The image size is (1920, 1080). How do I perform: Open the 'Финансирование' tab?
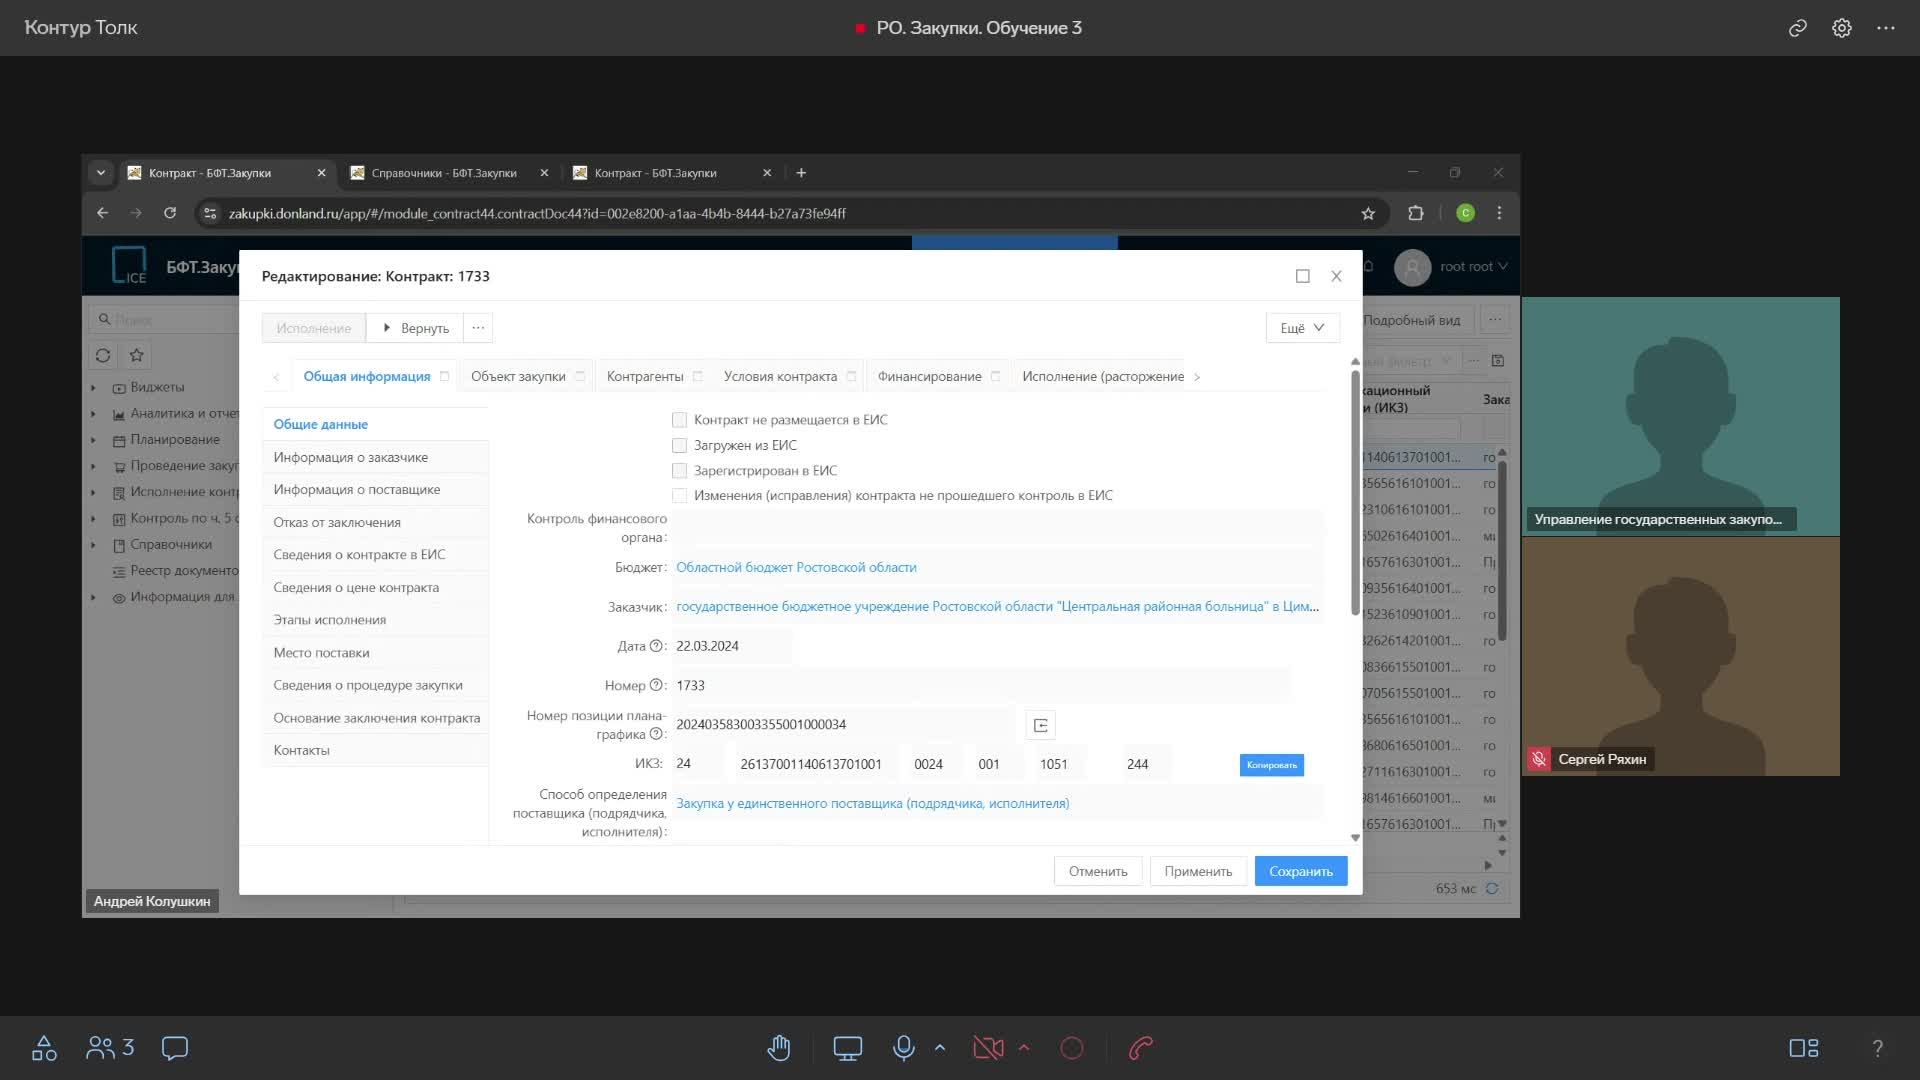[929, 376]
